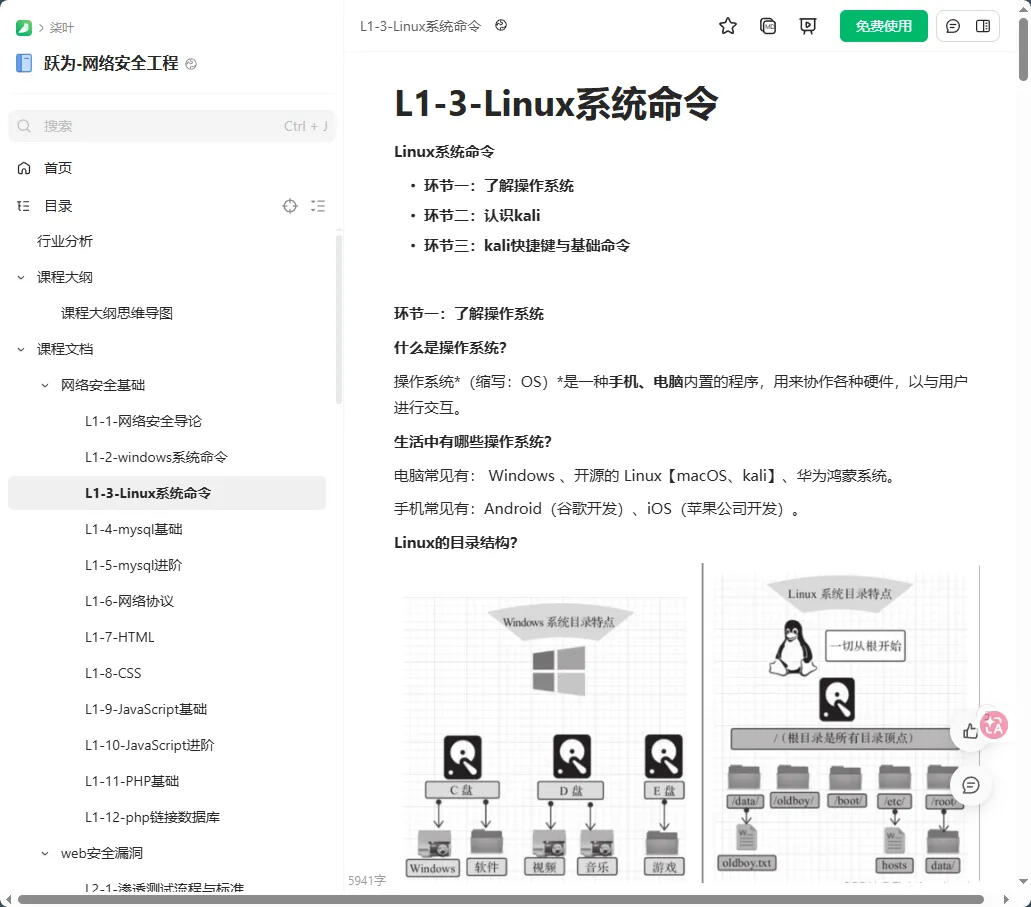Collapse the 网络安全基础 folder

pos(45,385)
